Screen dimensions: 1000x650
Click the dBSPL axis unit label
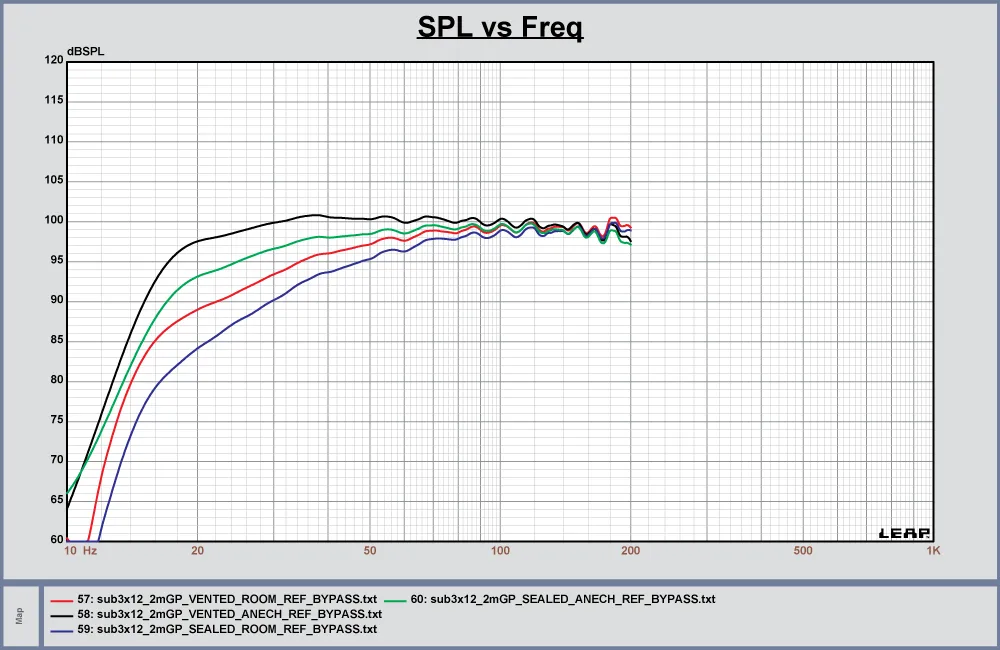coord(85,51)
